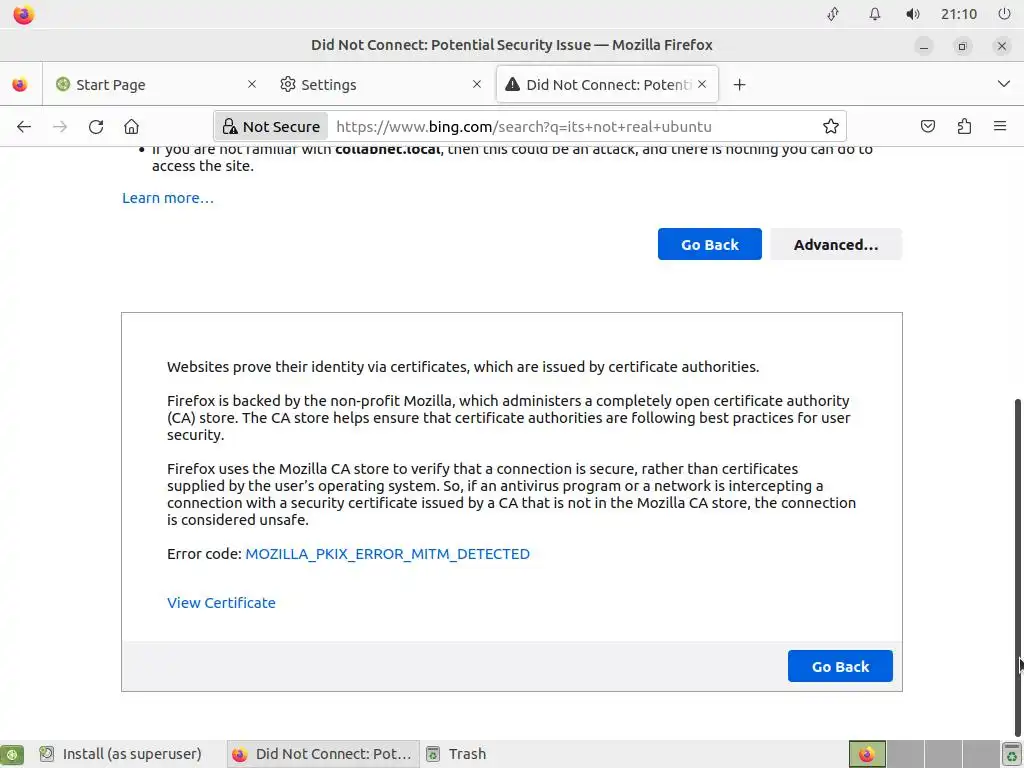This screenshot has height=768, width=1024.
Task: Open the volume control in the top panel
Action: (x=913, y=14)
